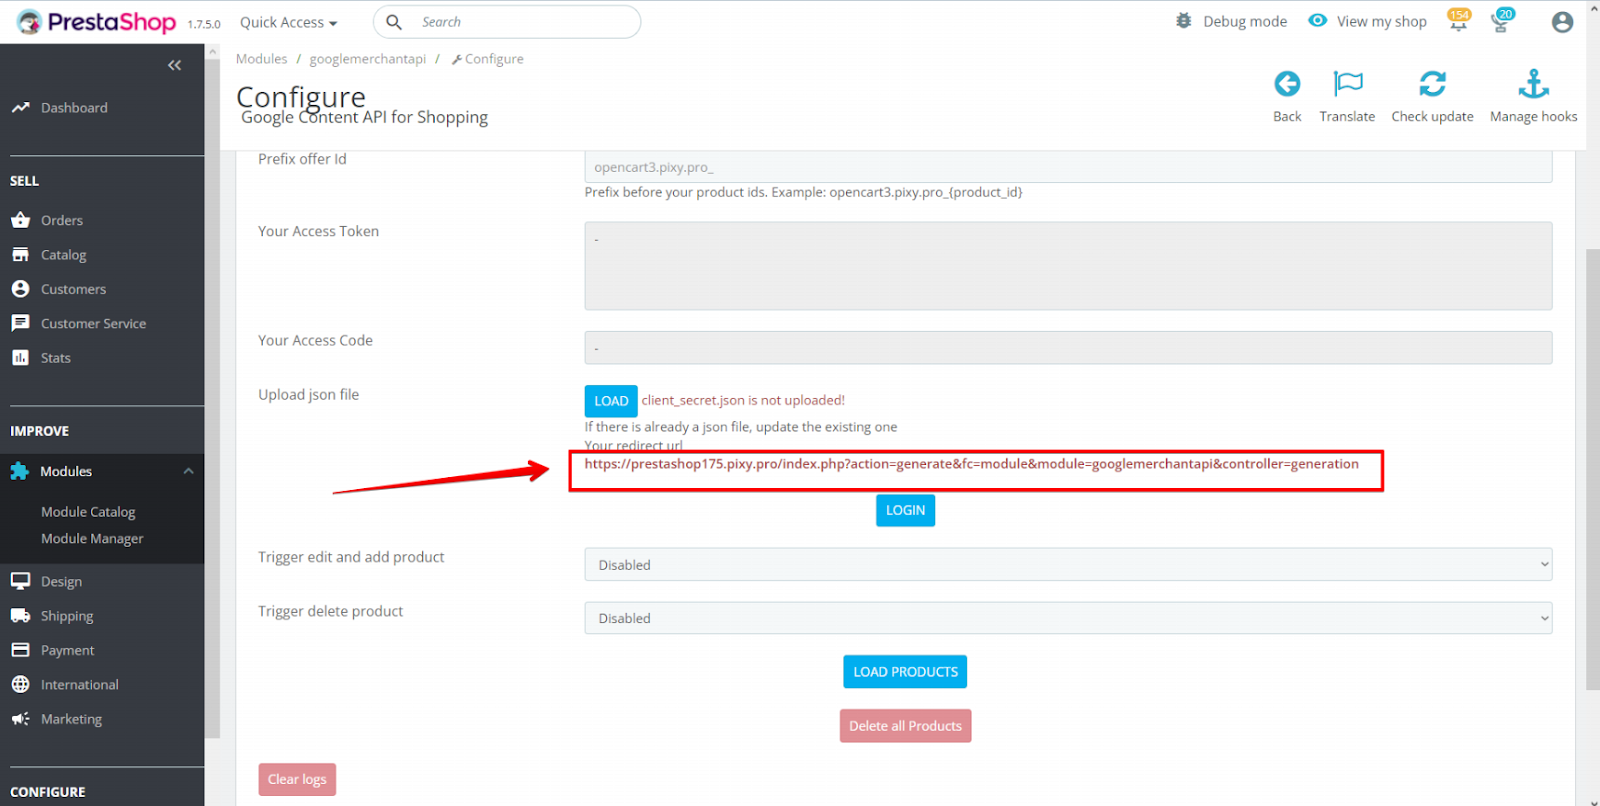
Task: Click Delete all Products button
Action: tap(905, 726)
